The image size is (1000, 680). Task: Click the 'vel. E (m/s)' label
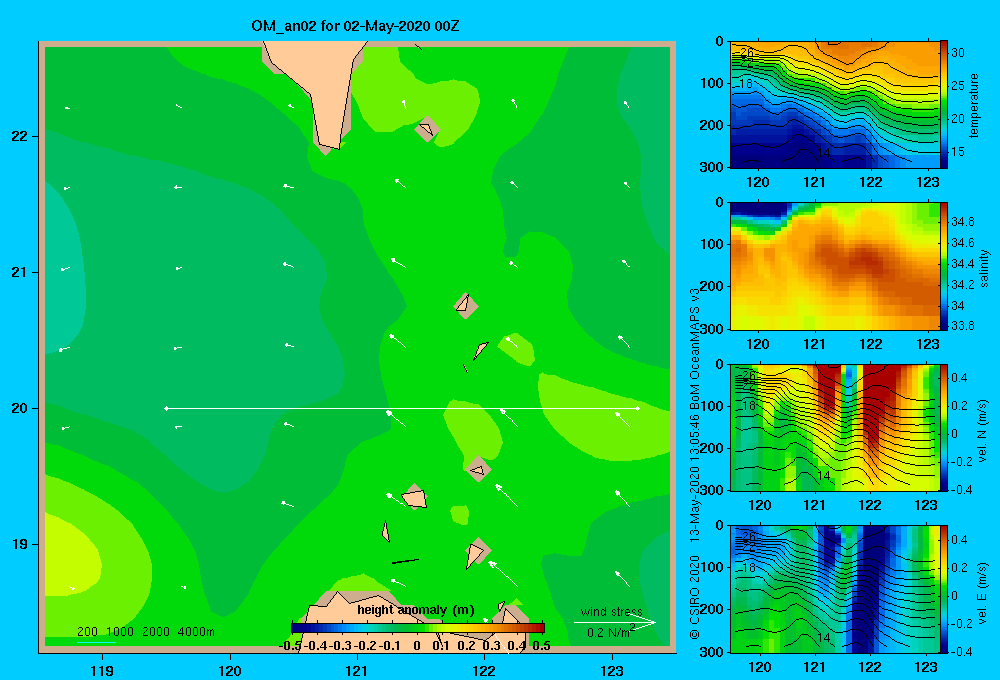click(982, 593)
